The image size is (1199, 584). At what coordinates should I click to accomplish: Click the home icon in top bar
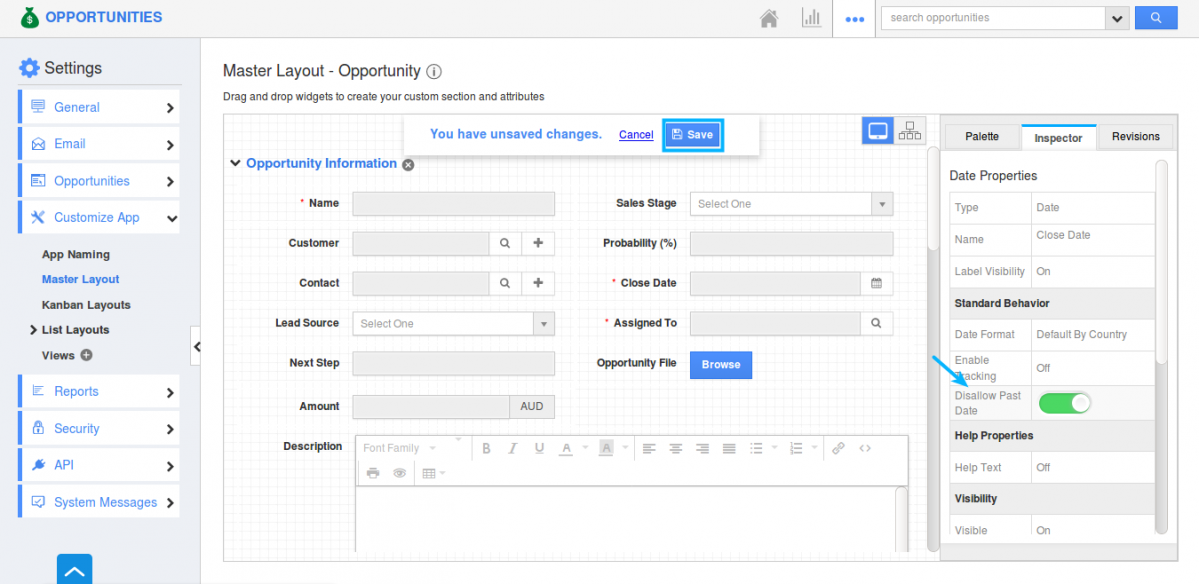tap(769, 18)
